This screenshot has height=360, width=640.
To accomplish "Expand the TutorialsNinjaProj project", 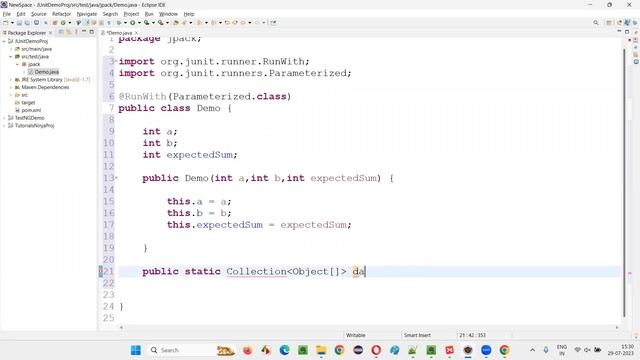I will point(4,126).
